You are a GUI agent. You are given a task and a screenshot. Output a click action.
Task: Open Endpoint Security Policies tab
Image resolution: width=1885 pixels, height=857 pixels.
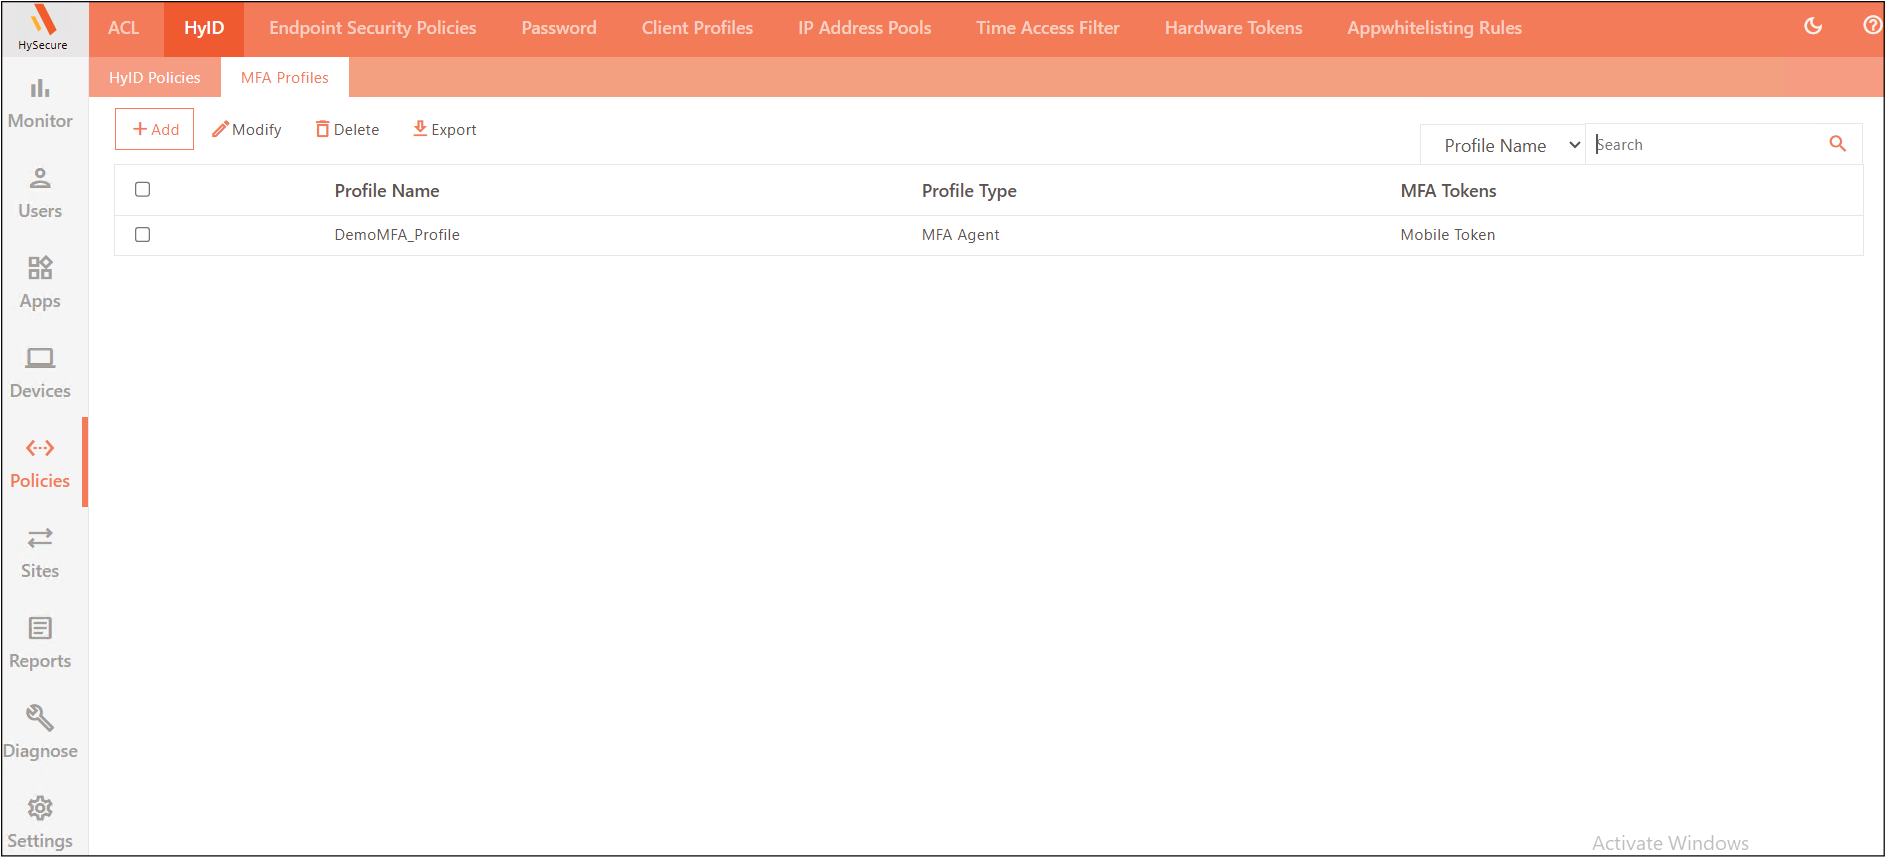[x=372, y=28]
